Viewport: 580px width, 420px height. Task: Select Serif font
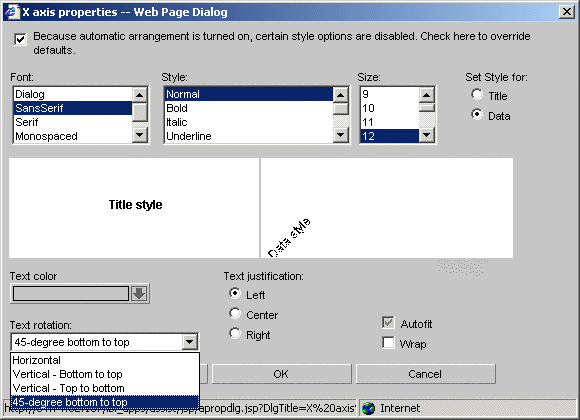pos(72,122)
